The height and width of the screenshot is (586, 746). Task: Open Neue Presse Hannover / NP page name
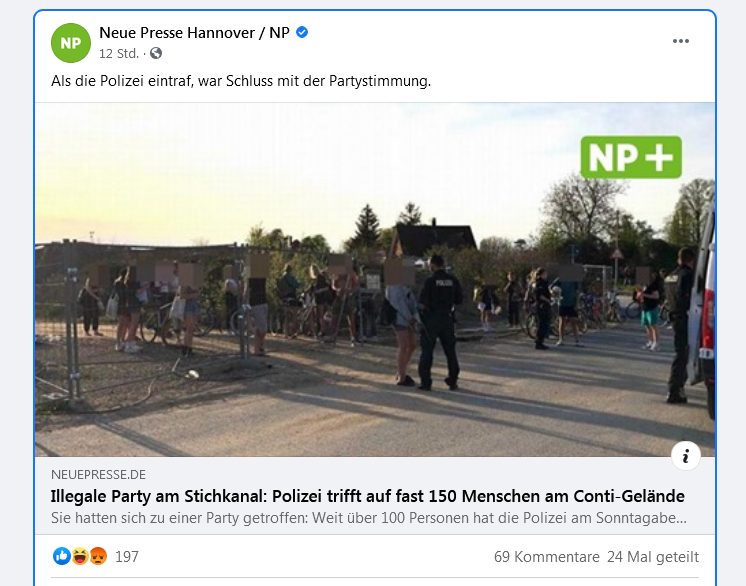click(x=194, y=33)
